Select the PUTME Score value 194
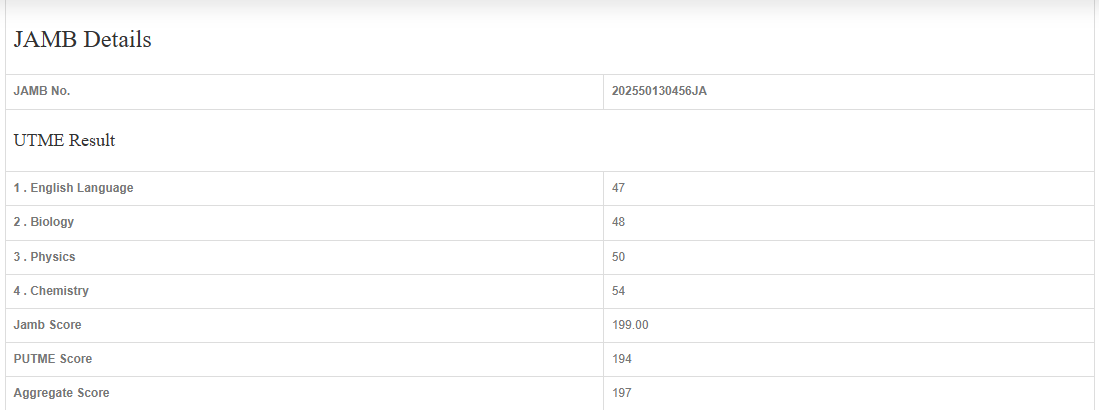This screenshot has width=1099, height=410. point(622,359)
